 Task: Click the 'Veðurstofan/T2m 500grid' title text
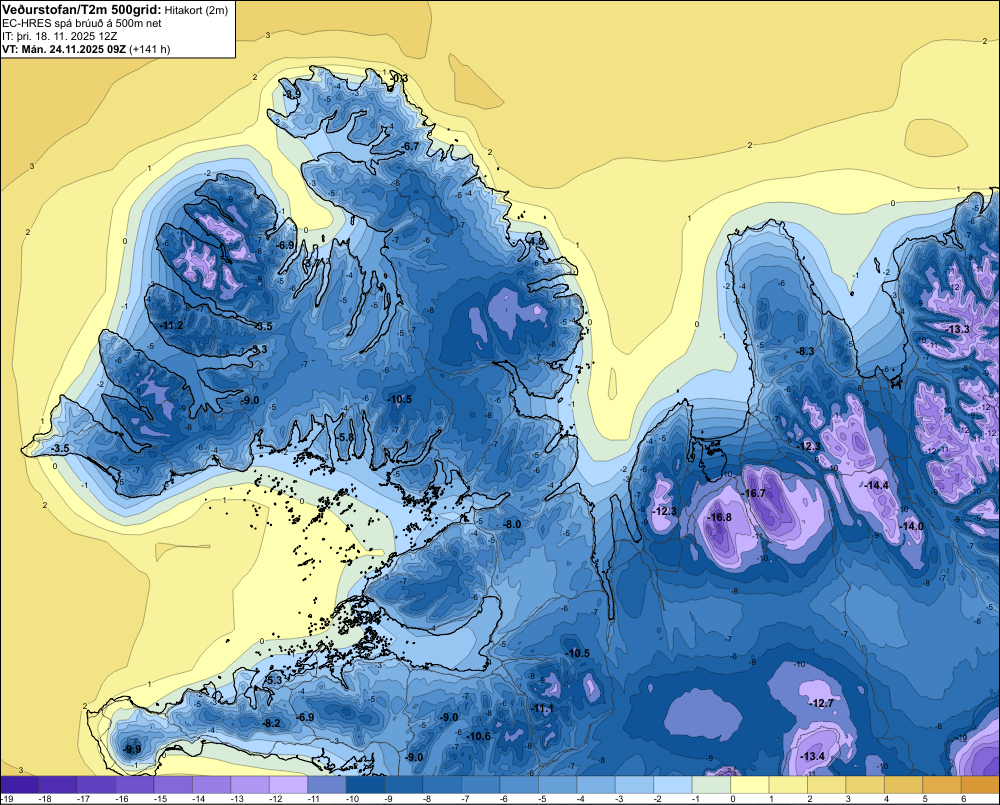pyautogui.click(x=81, y=8)
